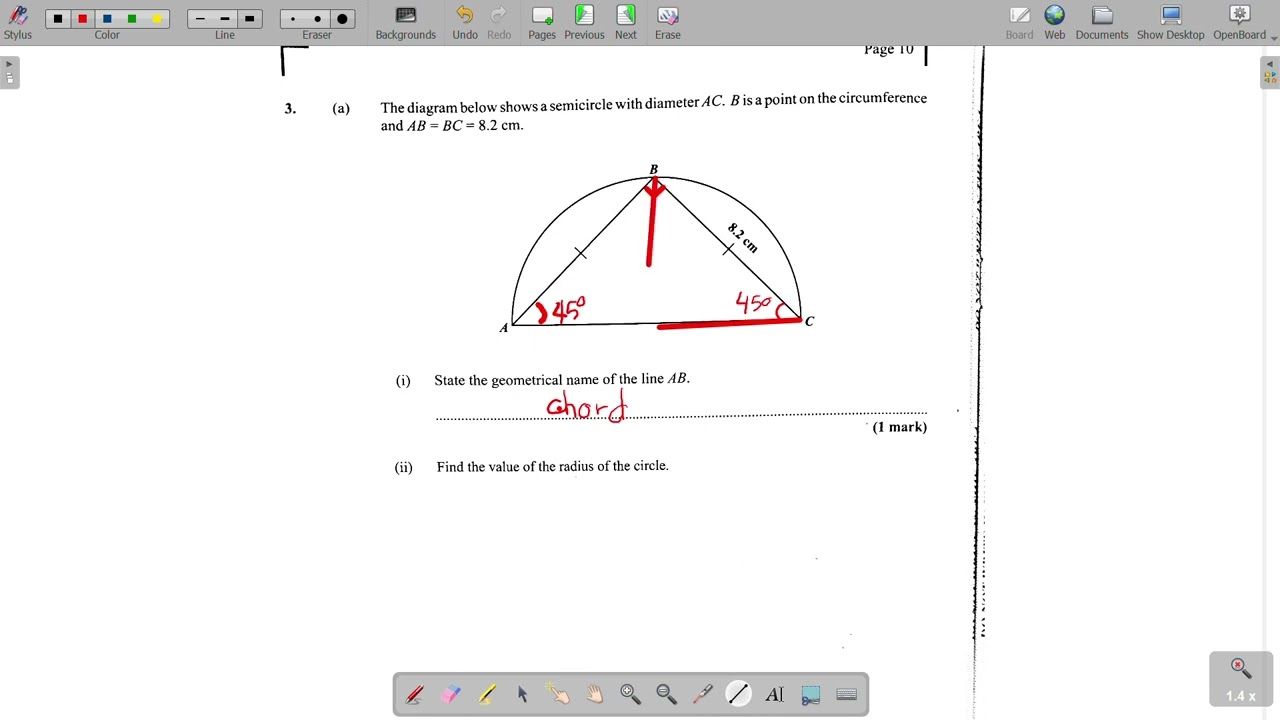
Task: Select the Pen tool in stylus palette
Action: tap(415, 695)
